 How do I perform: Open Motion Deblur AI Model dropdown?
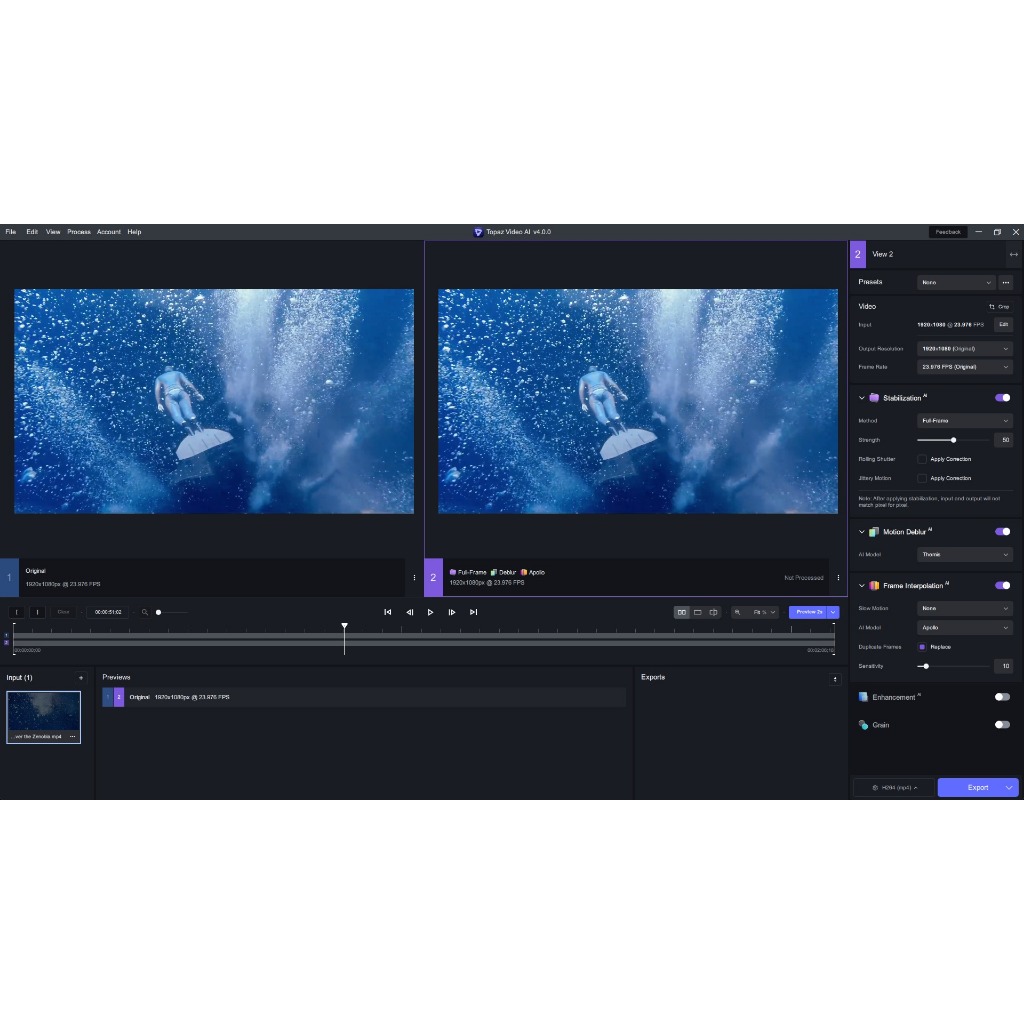pos(965,554)
